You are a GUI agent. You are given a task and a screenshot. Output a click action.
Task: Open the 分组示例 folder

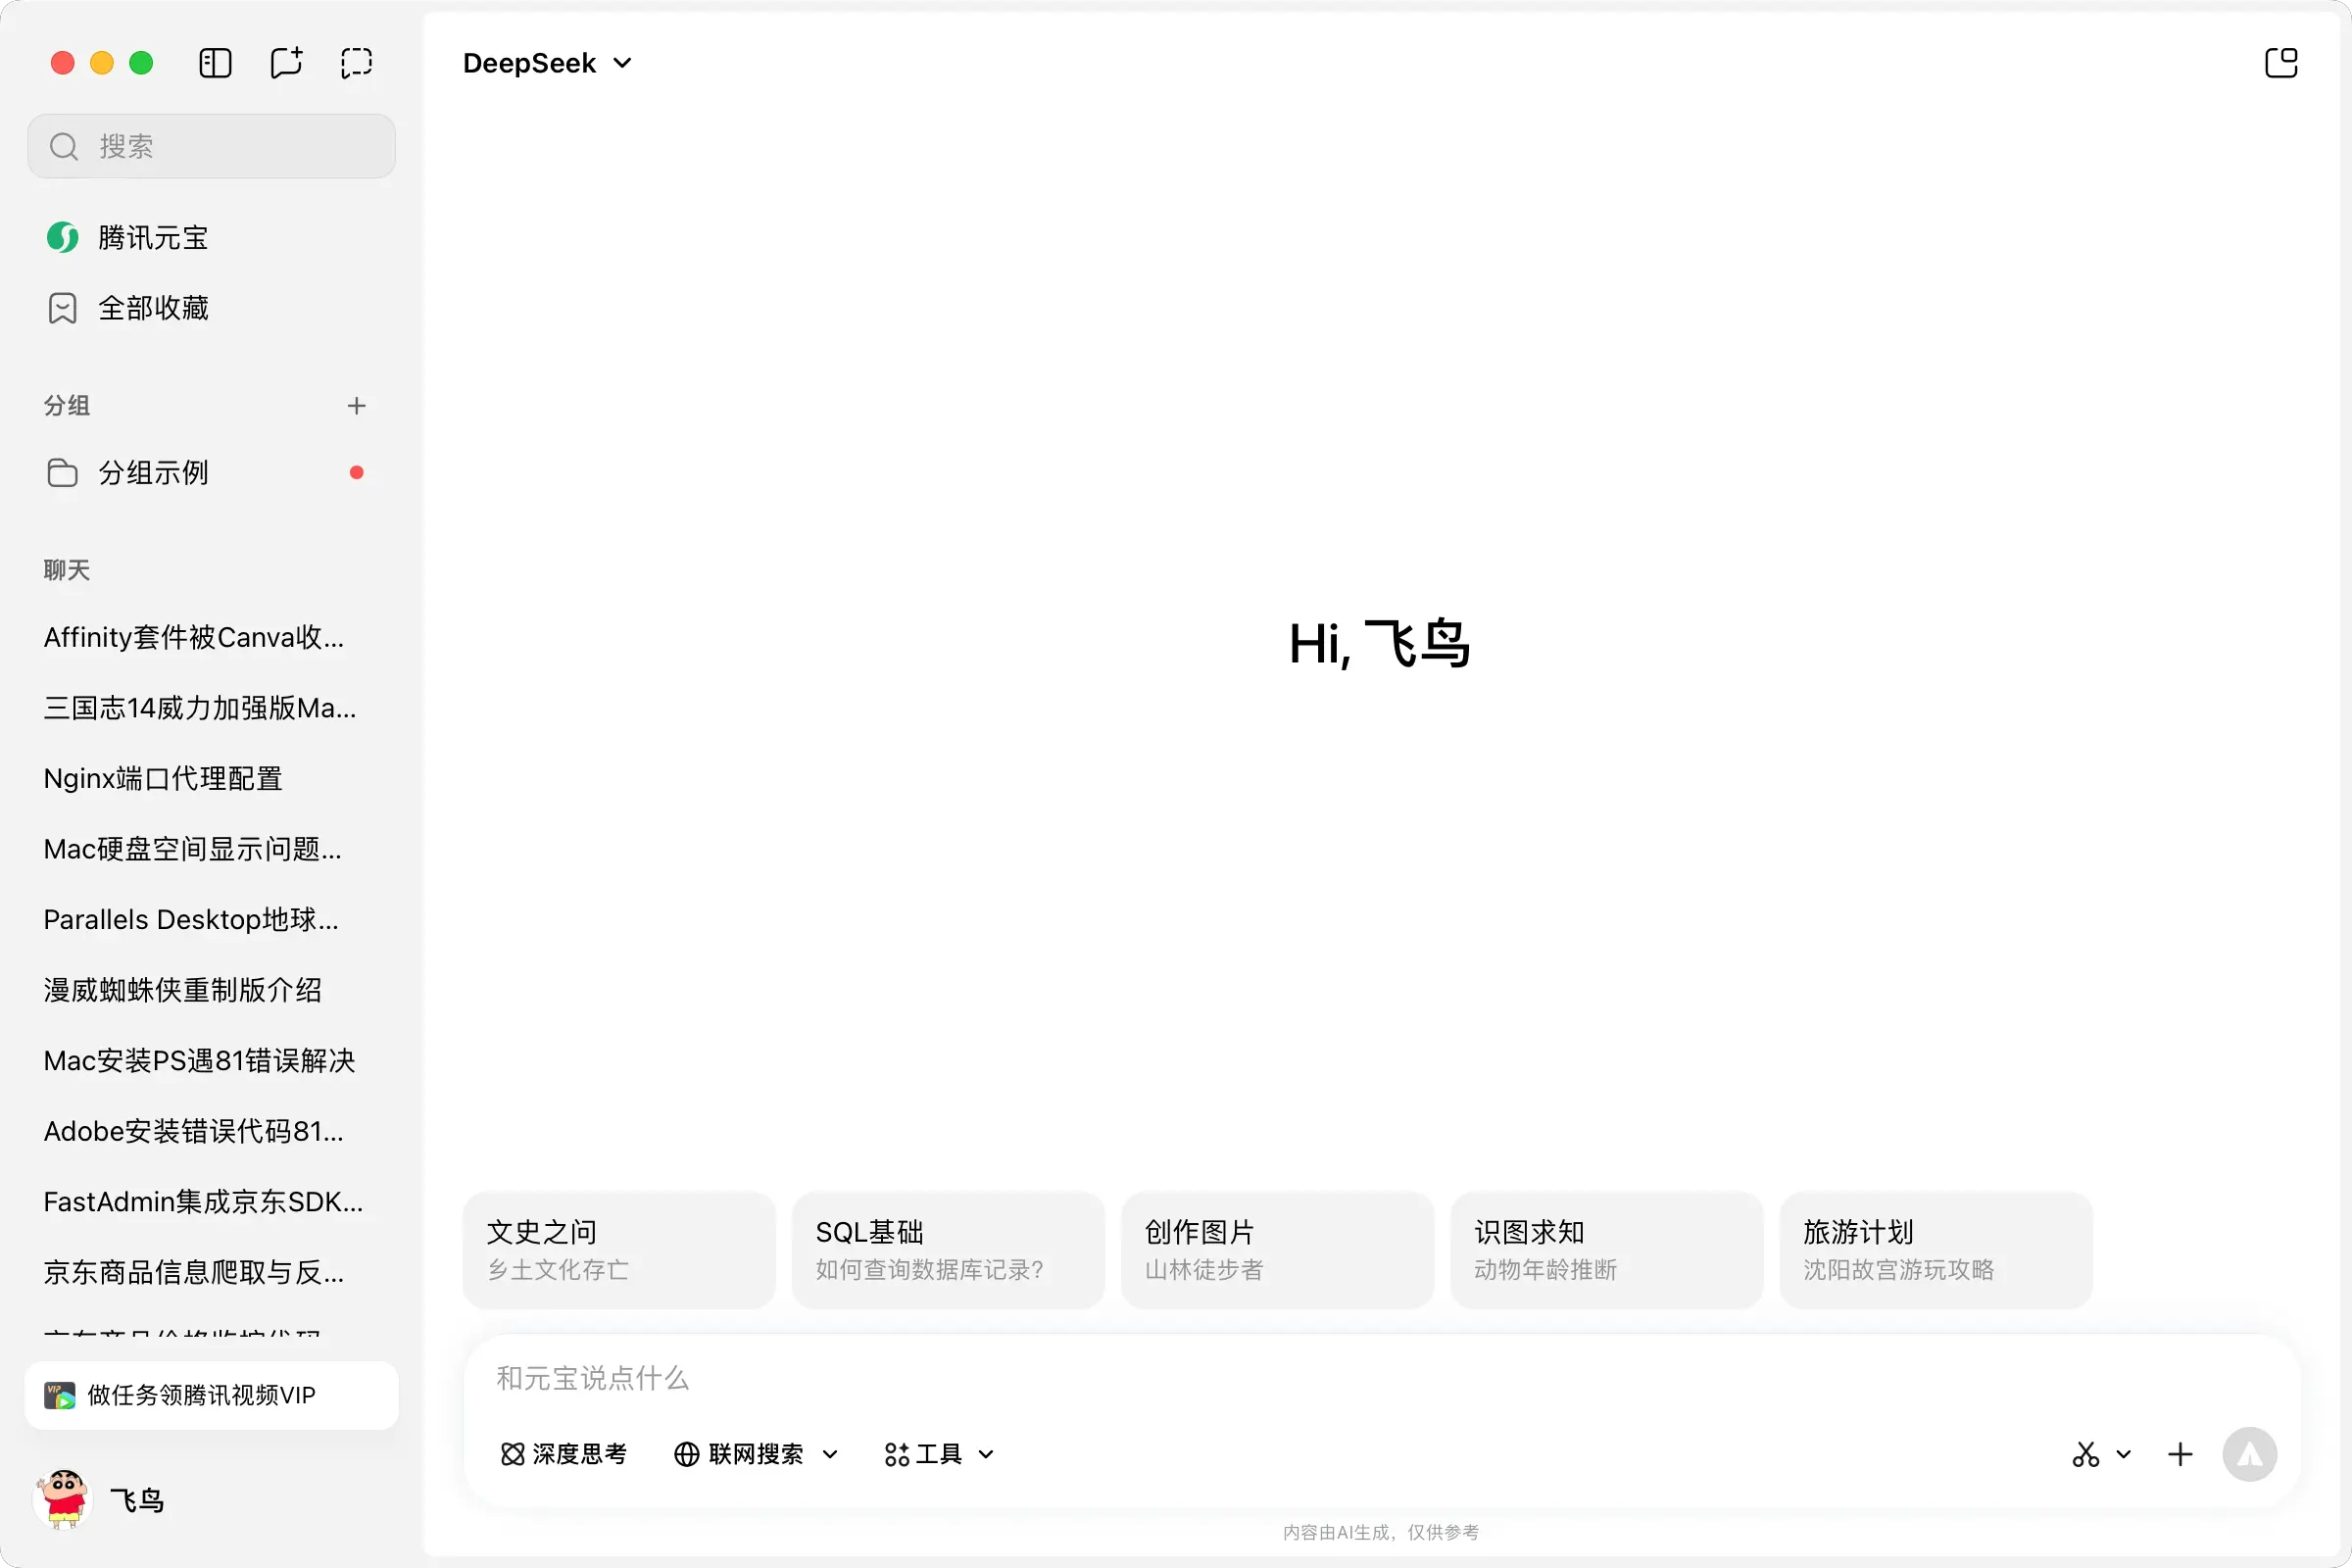click(152, 473)
